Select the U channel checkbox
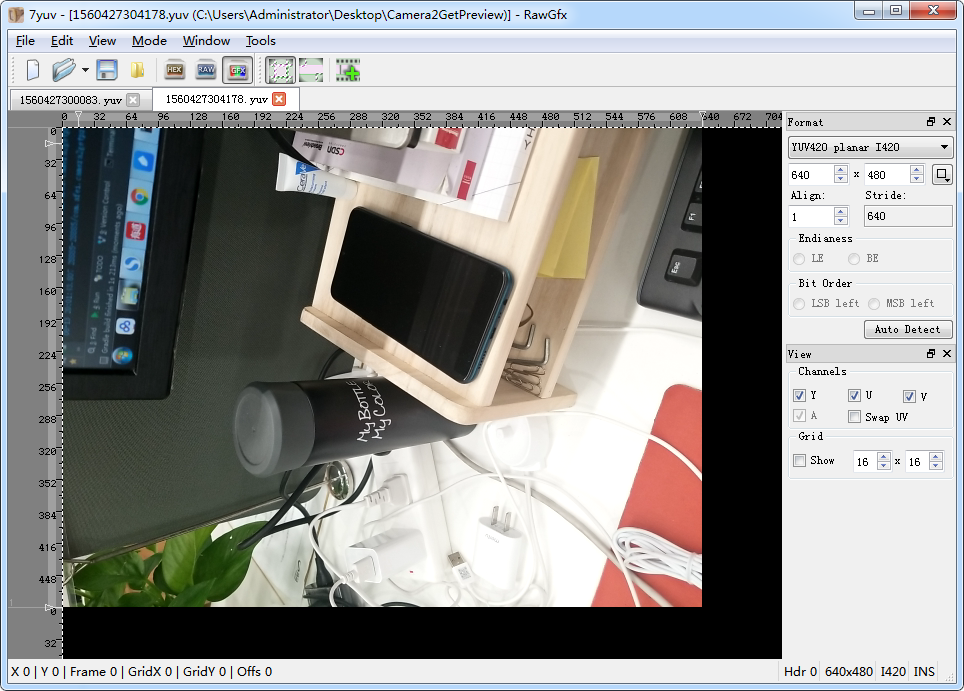 855,395
